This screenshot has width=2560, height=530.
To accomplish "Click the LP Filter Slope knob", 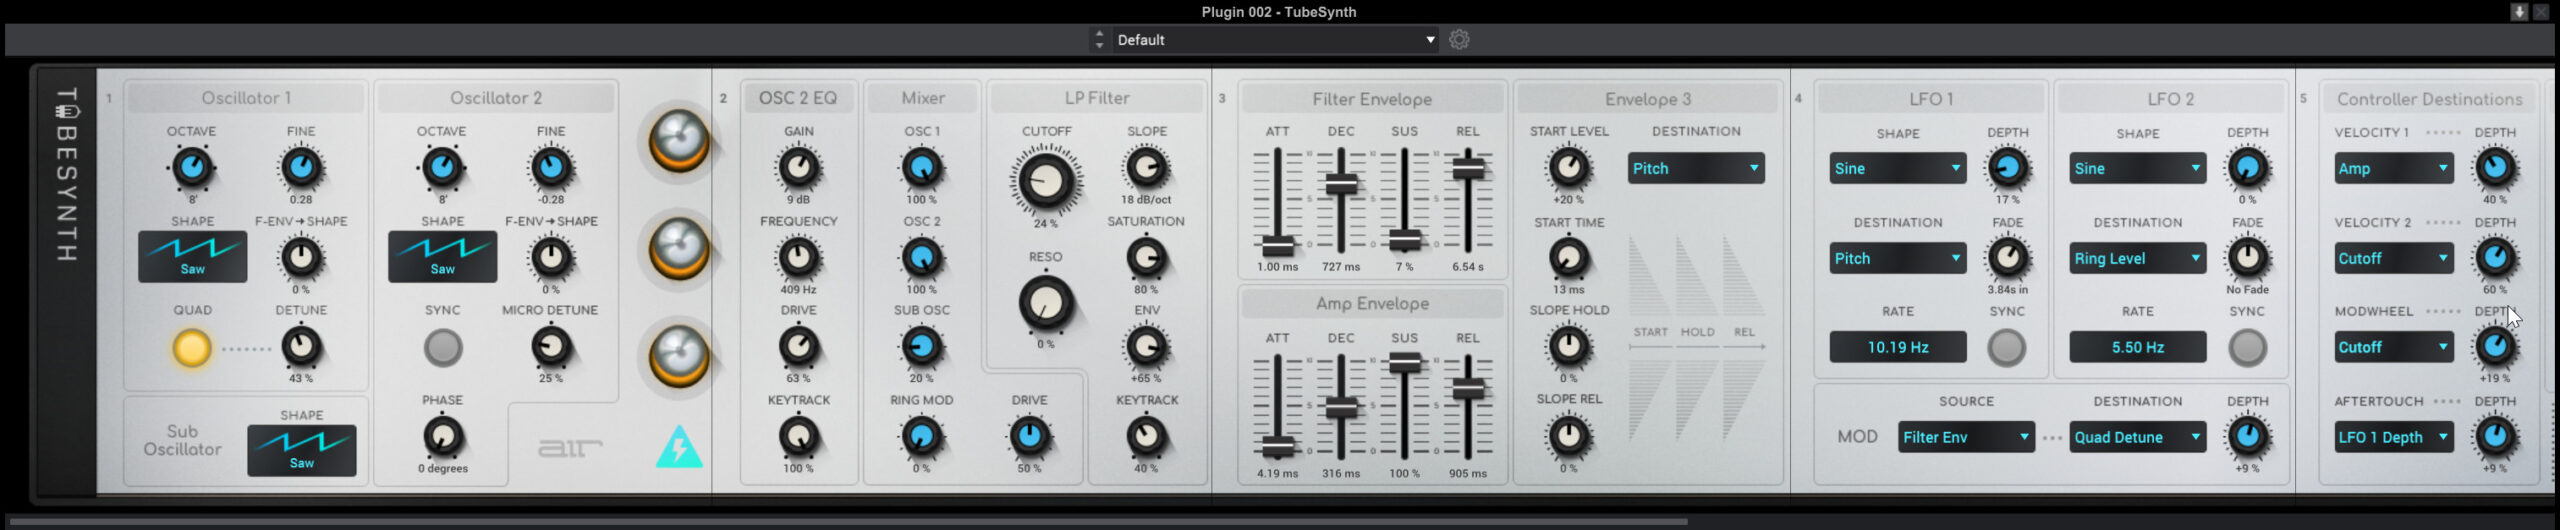I will click(x=1146, y=168).
